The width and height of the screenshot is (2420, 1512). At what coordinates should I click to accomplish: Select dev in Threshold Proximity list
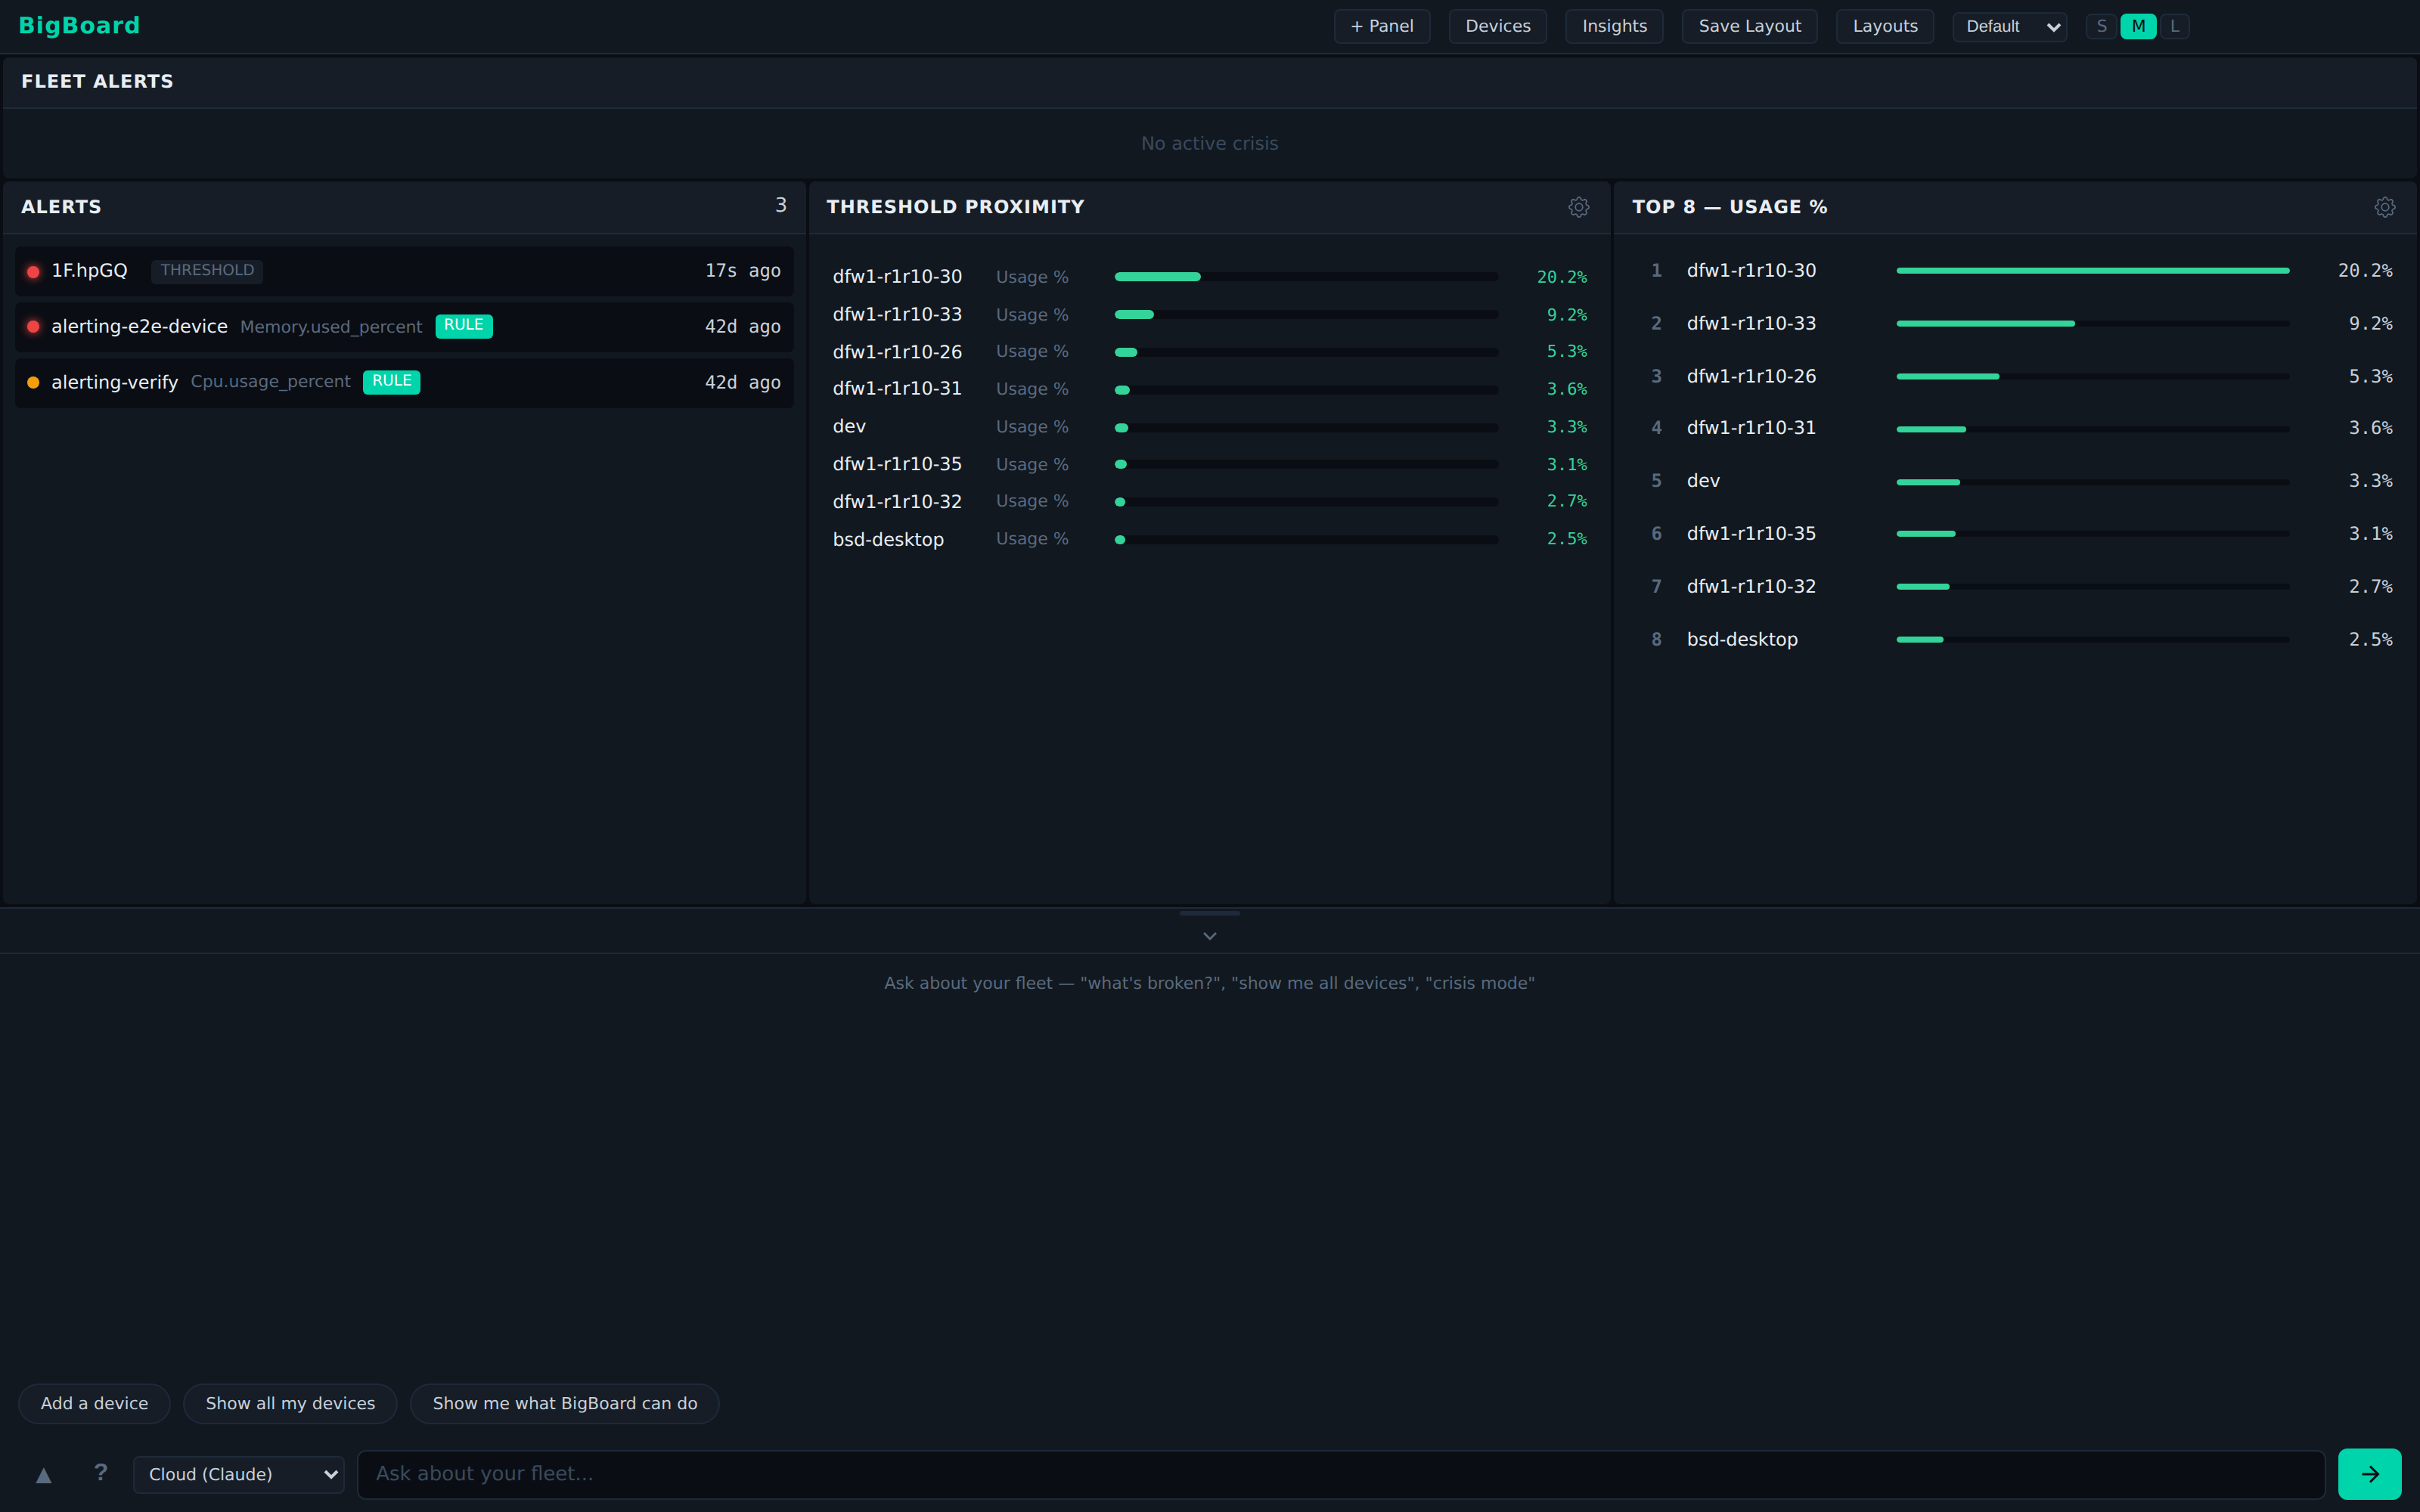[849, 427]
